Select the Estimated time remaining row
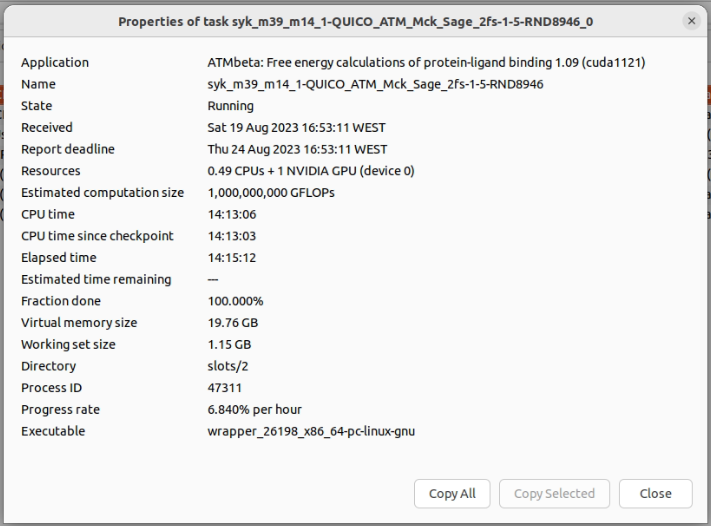 click(96, 280)
